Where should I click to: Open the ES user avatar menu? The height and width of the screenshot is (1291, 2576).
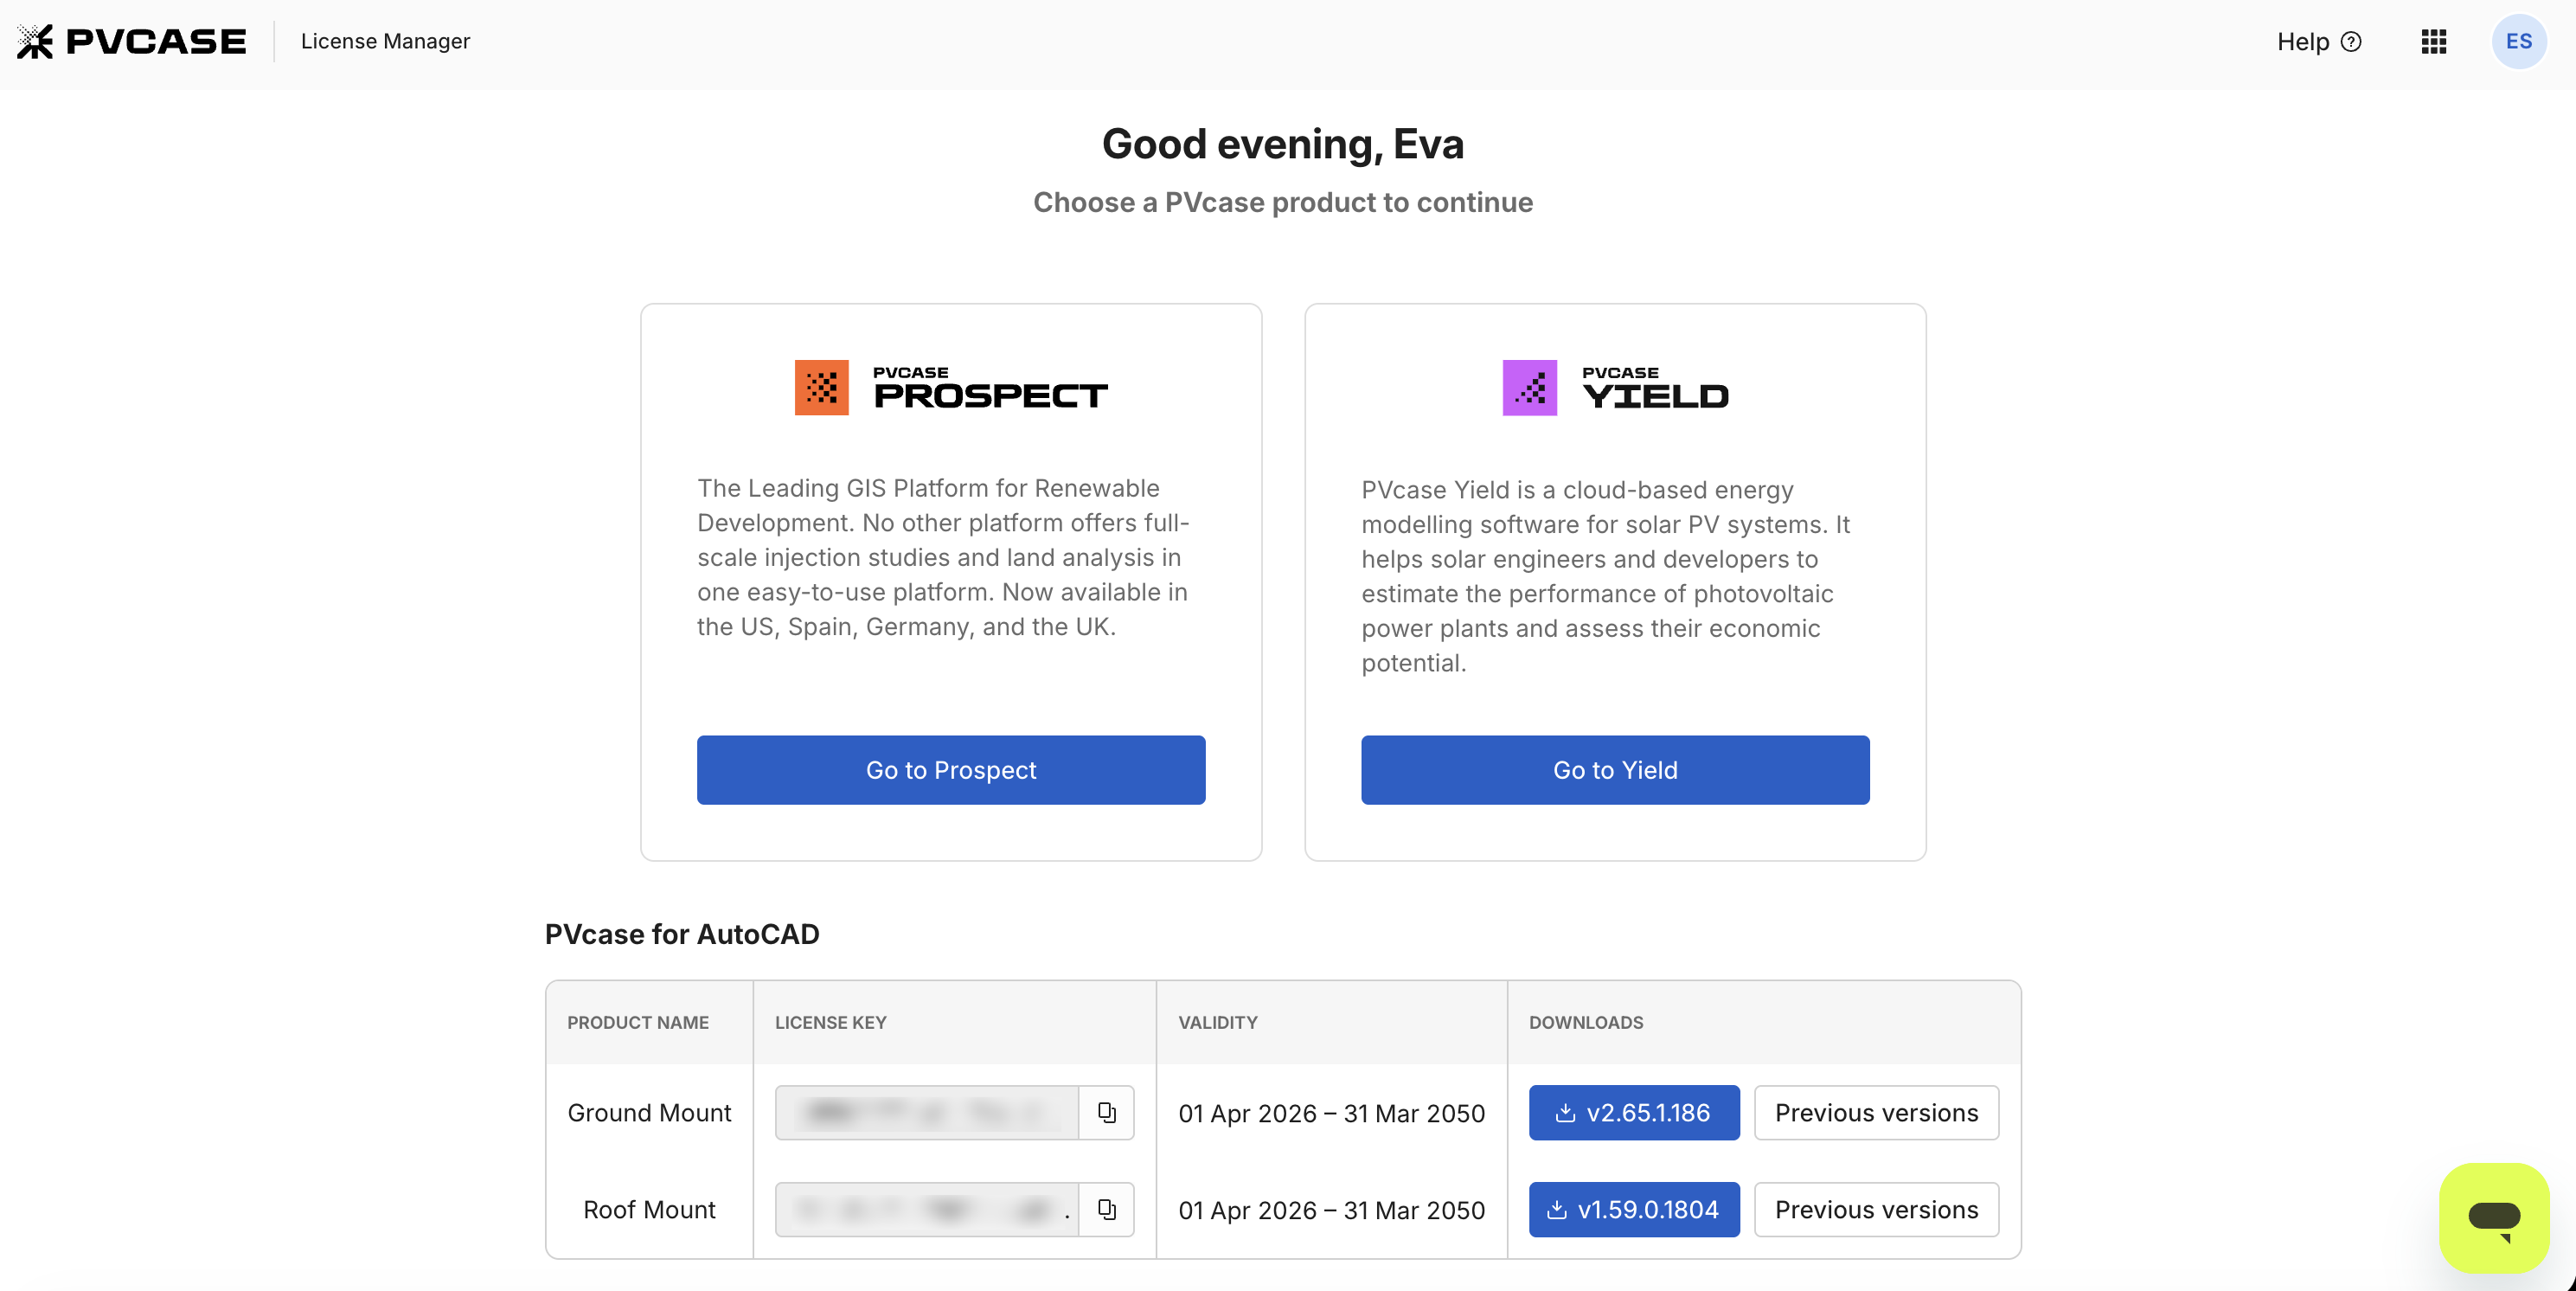2518,41
